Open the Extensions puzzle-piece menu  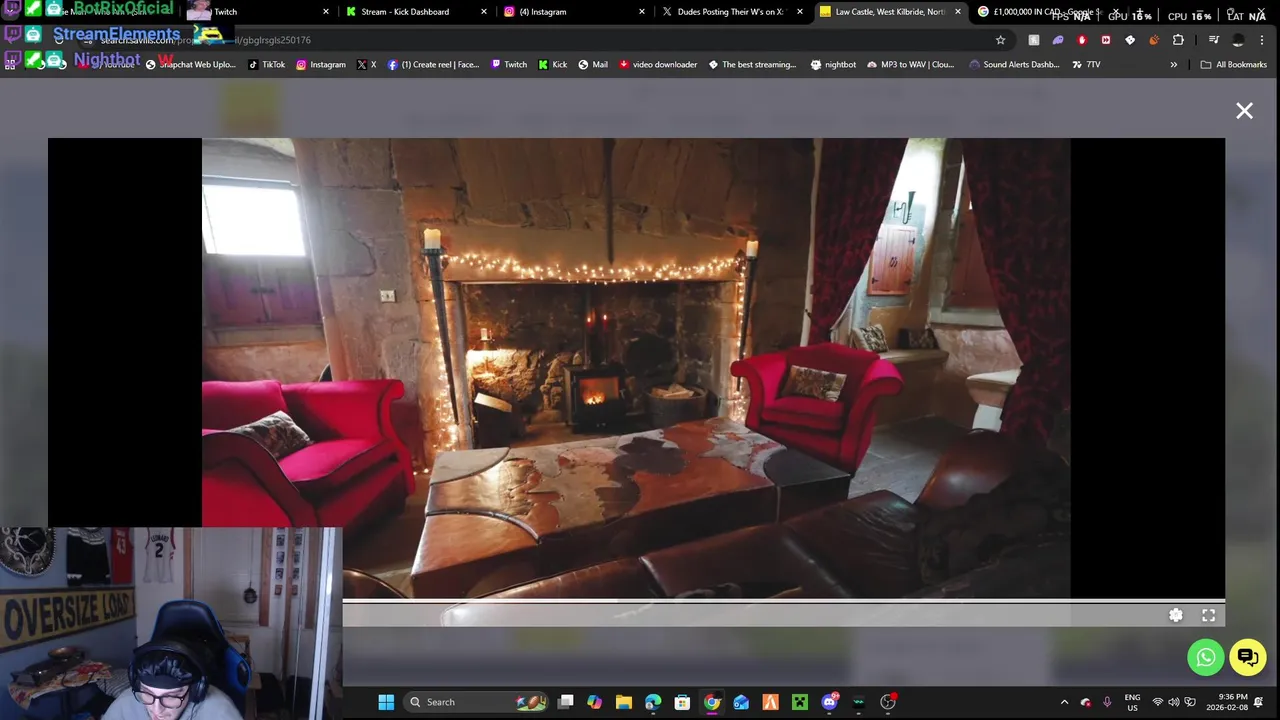[x=1178, y=40]
